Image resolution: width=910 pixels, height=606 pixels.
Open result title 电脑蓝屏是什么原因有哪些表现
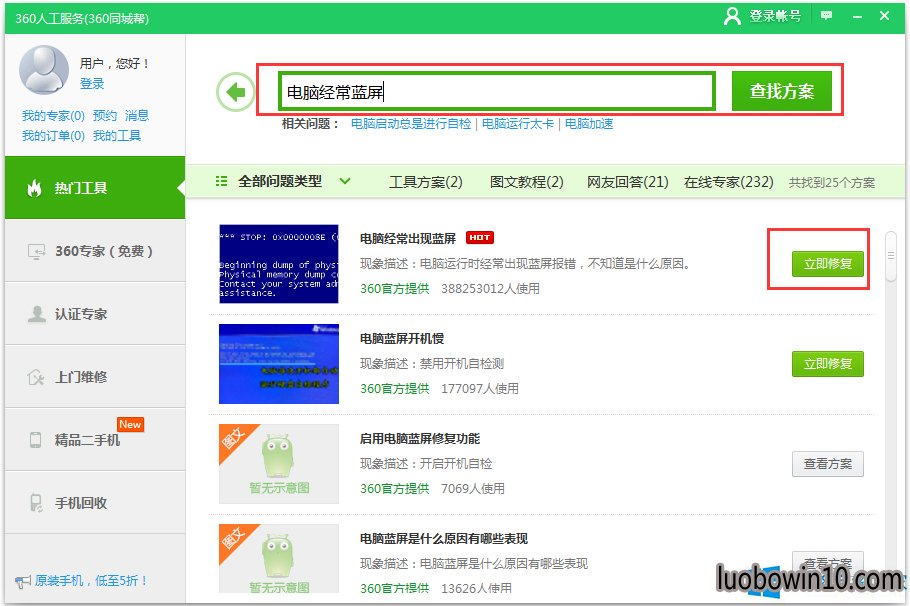(443, 538)
